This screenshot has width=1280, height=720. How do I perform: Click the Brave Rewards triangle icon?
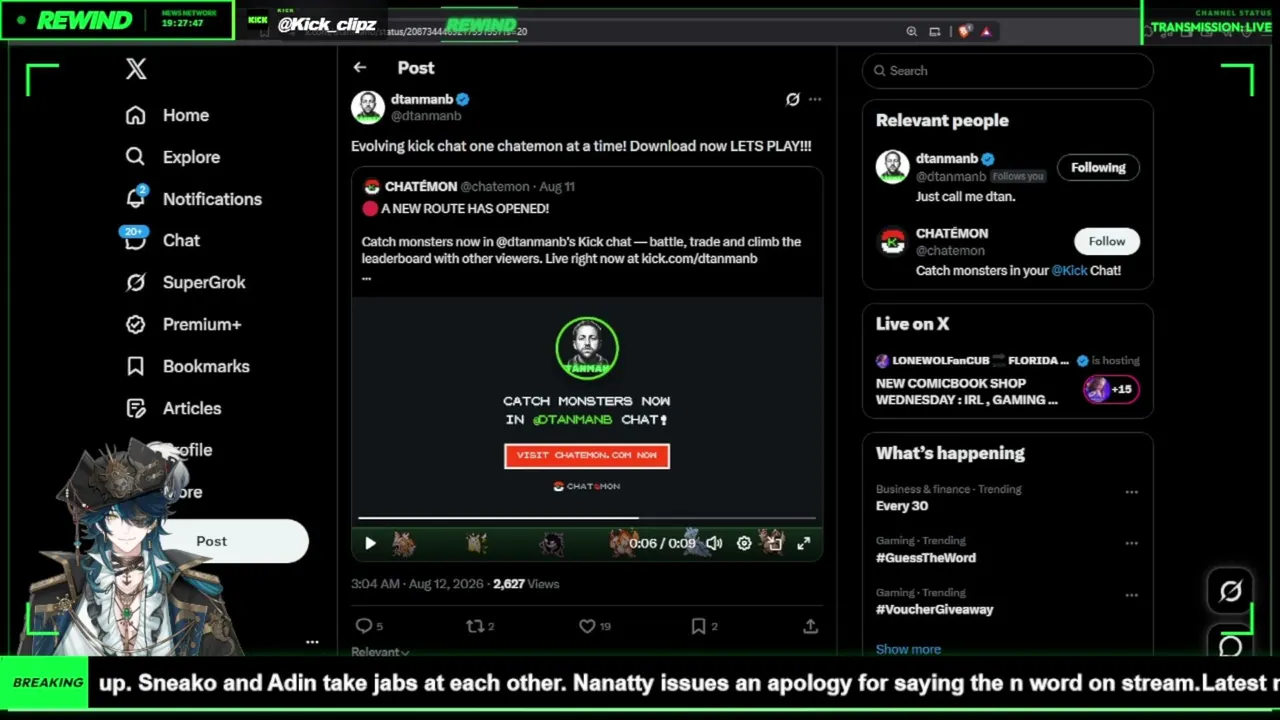986,32
